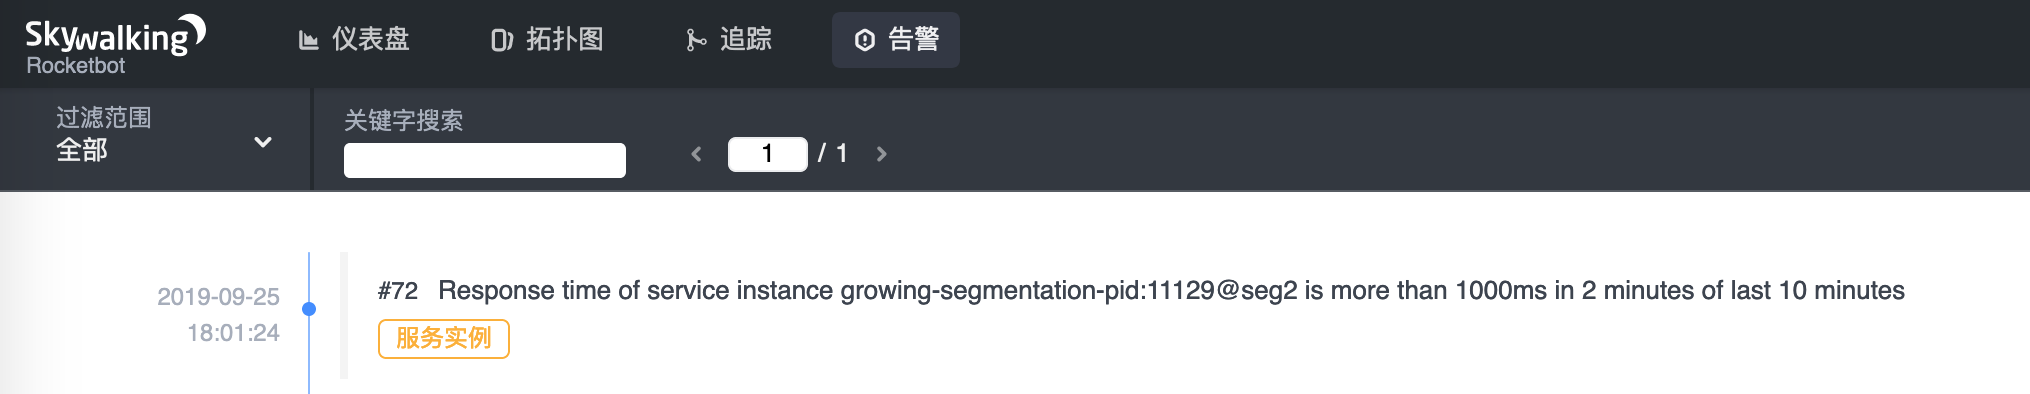
Task: Focus the 关键字搜索 keyword search field
Action: pos(485,160)
